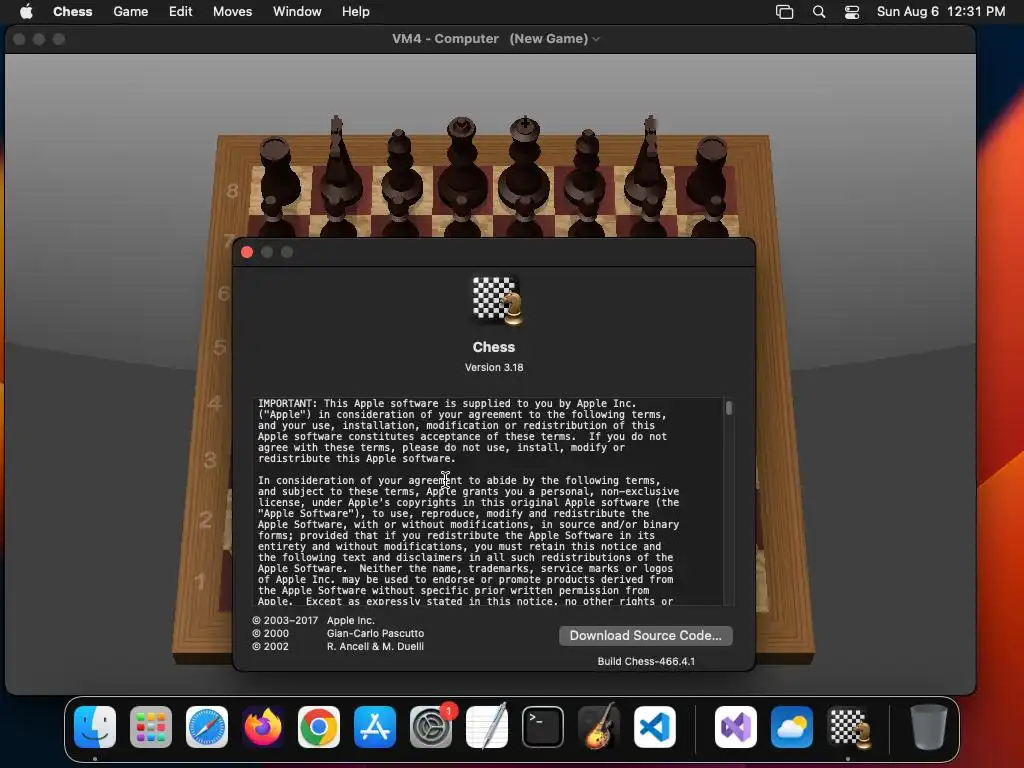Click the Build Chess-466.4.1 text
The width and height of the screenshot is (1024, 768).
[x=646, y=661]
